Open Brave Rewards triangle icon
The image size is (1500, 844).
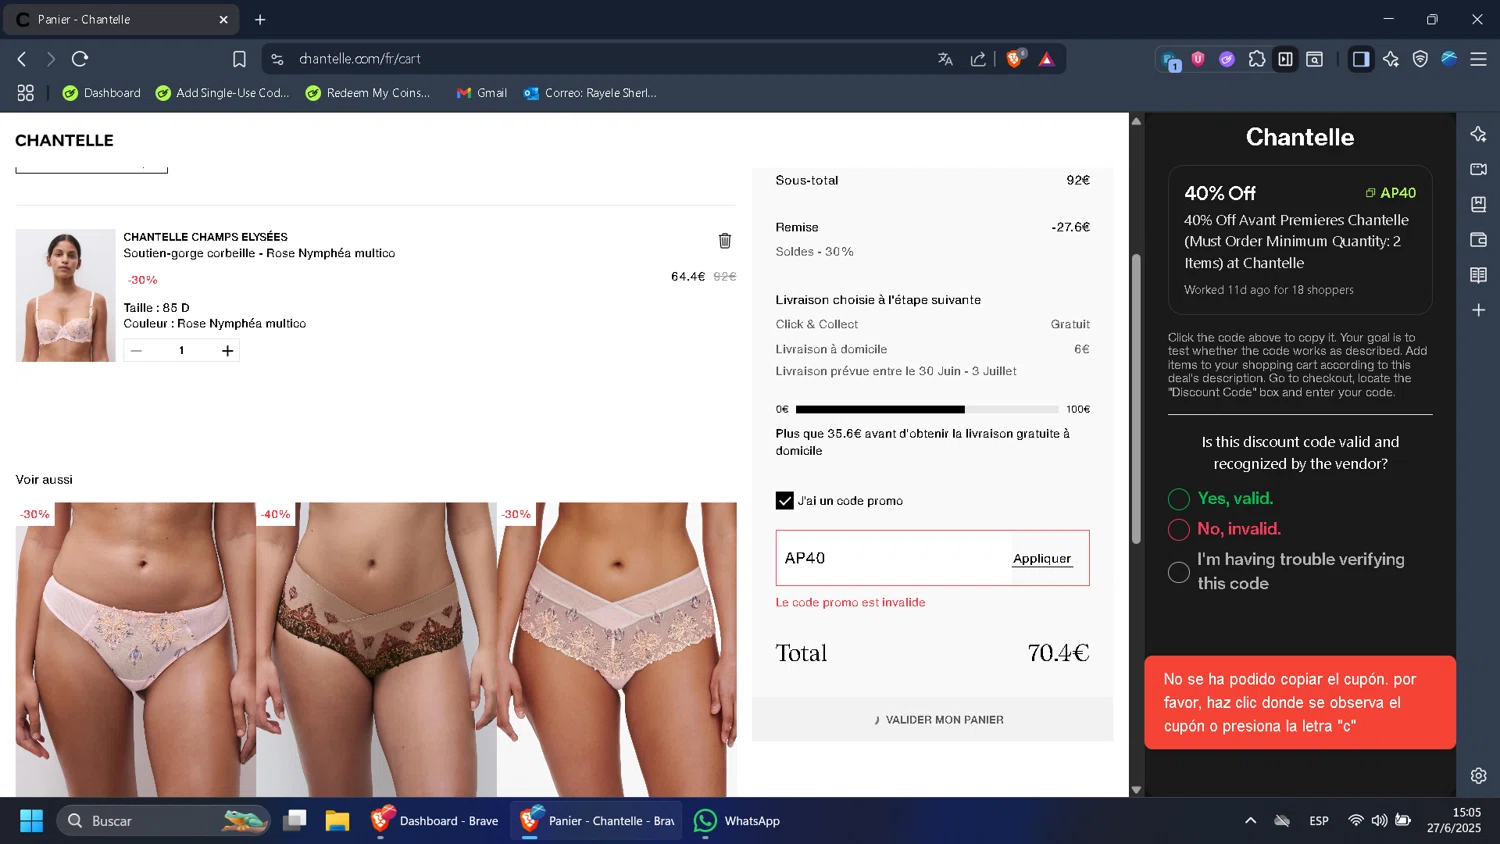1046,59
